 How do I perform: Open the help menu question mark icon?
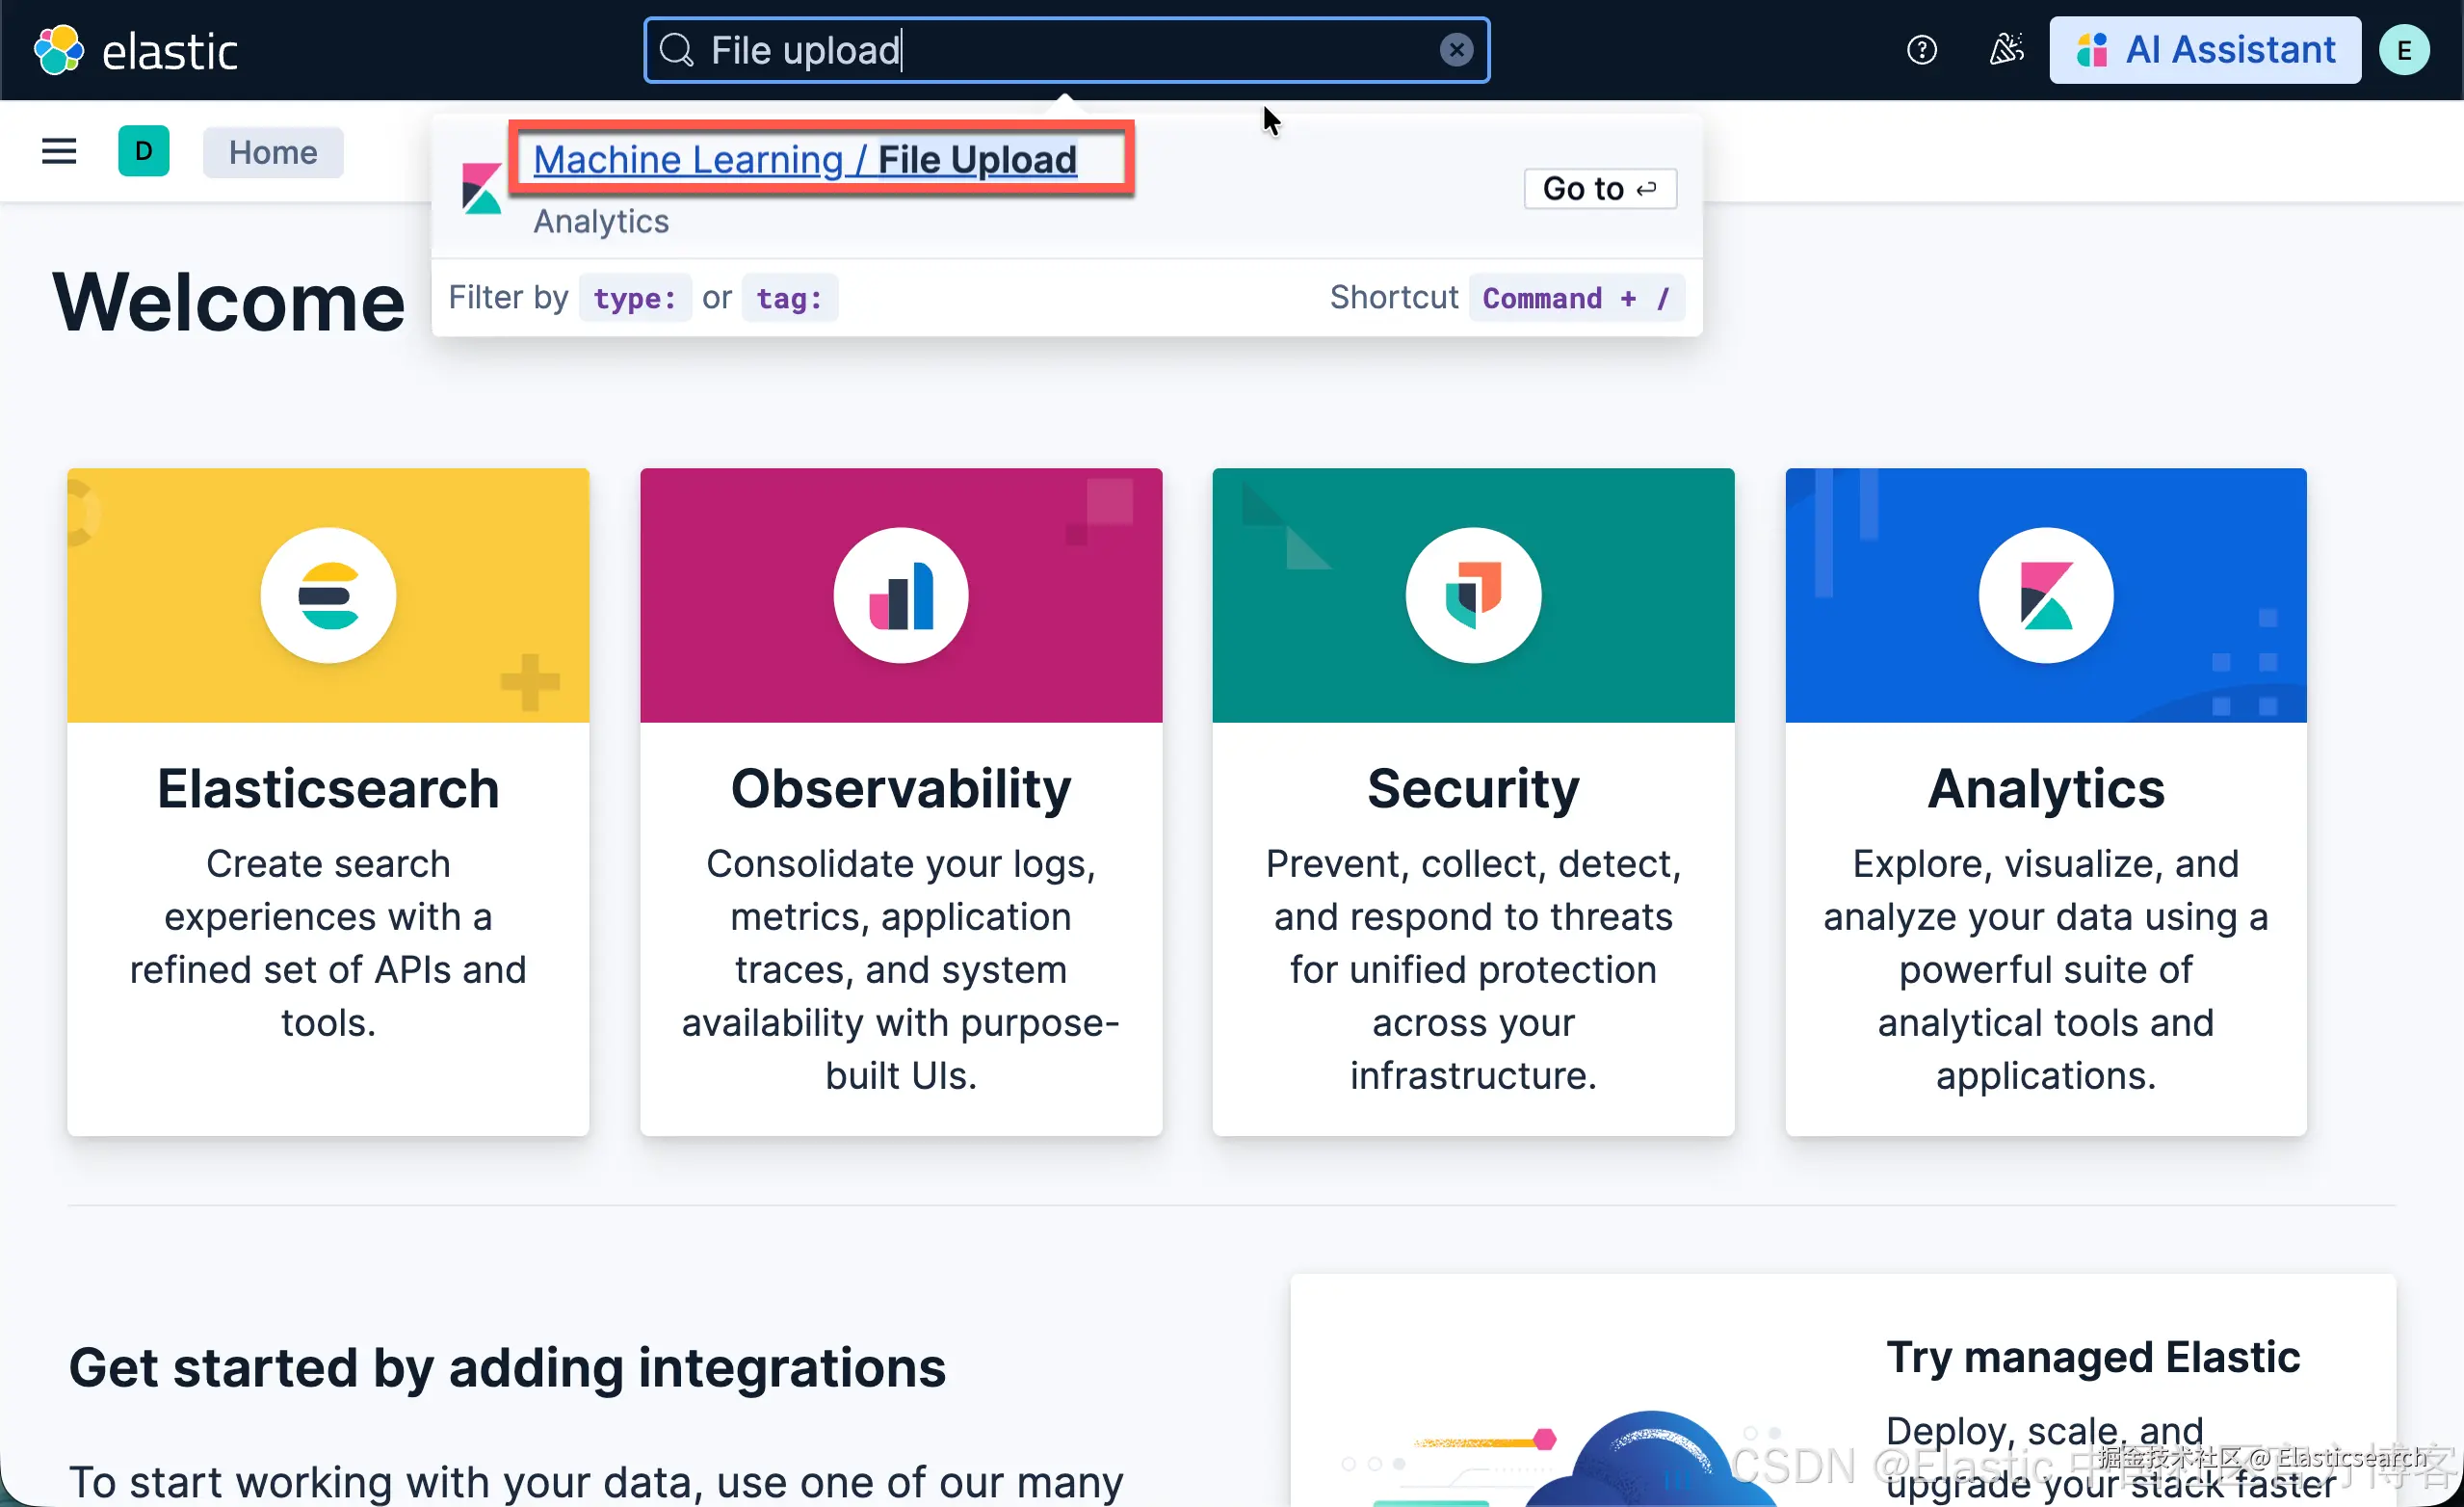tap(1920, 50)
